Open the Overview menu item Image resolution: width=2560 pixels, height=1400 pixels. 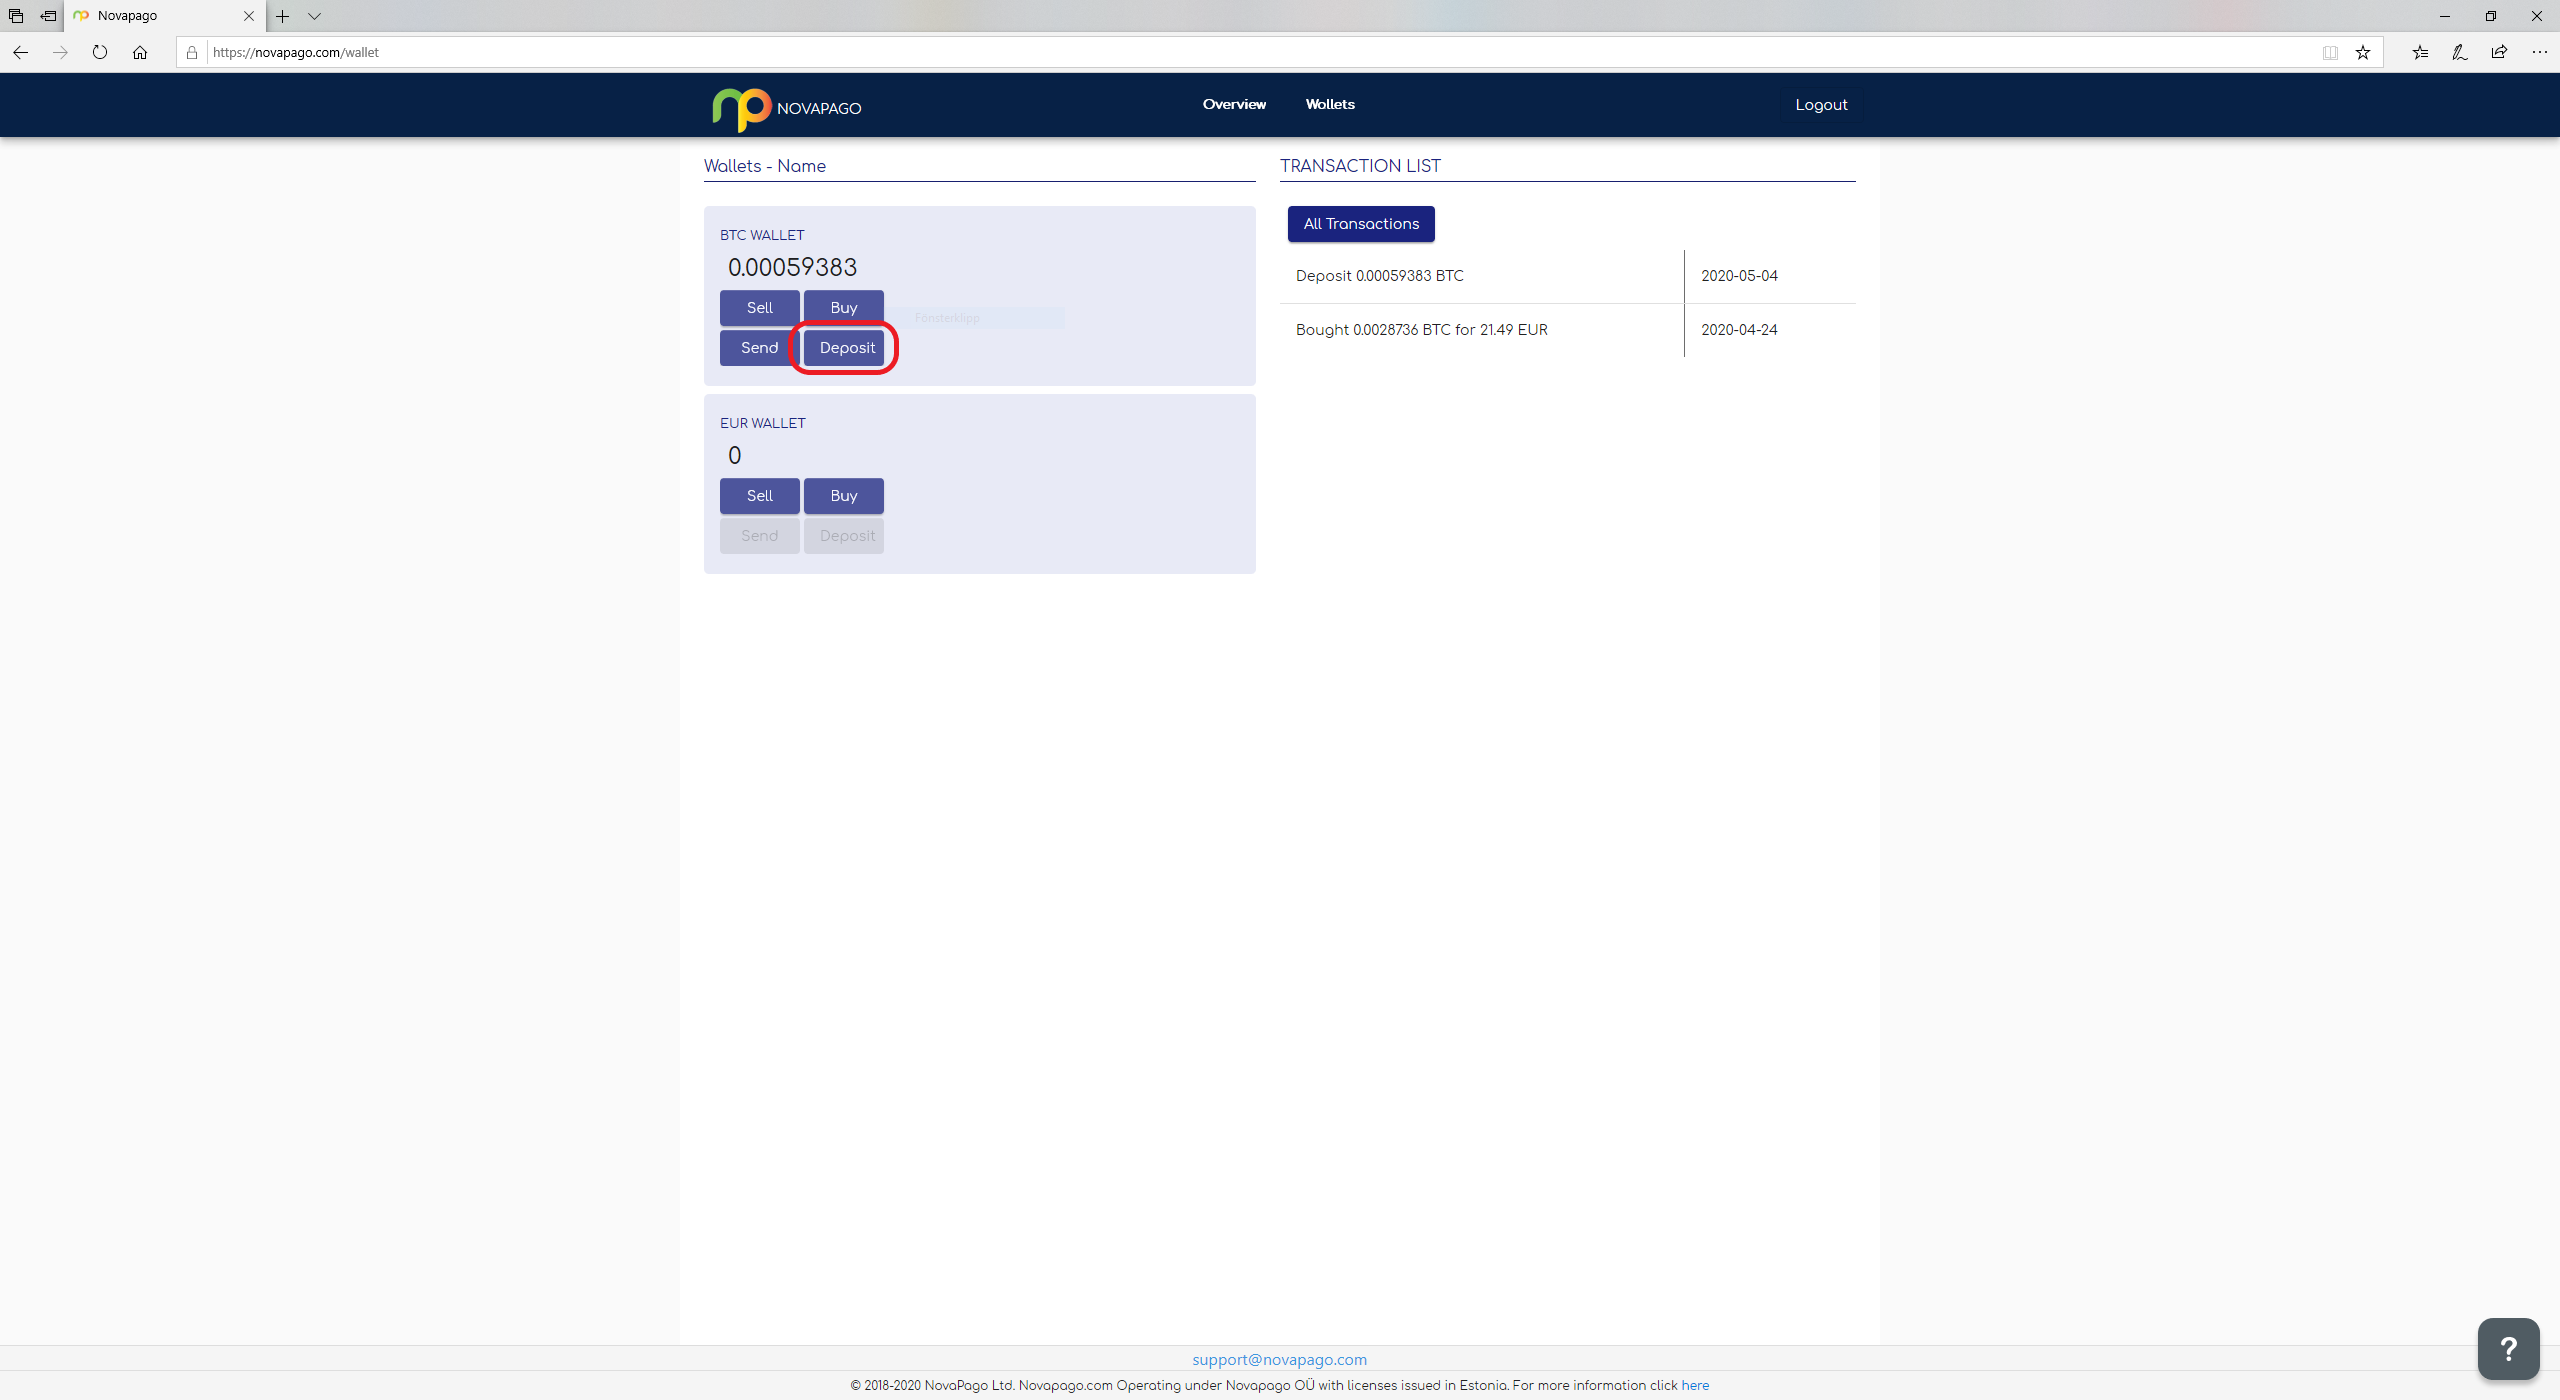coord(1234,104)
